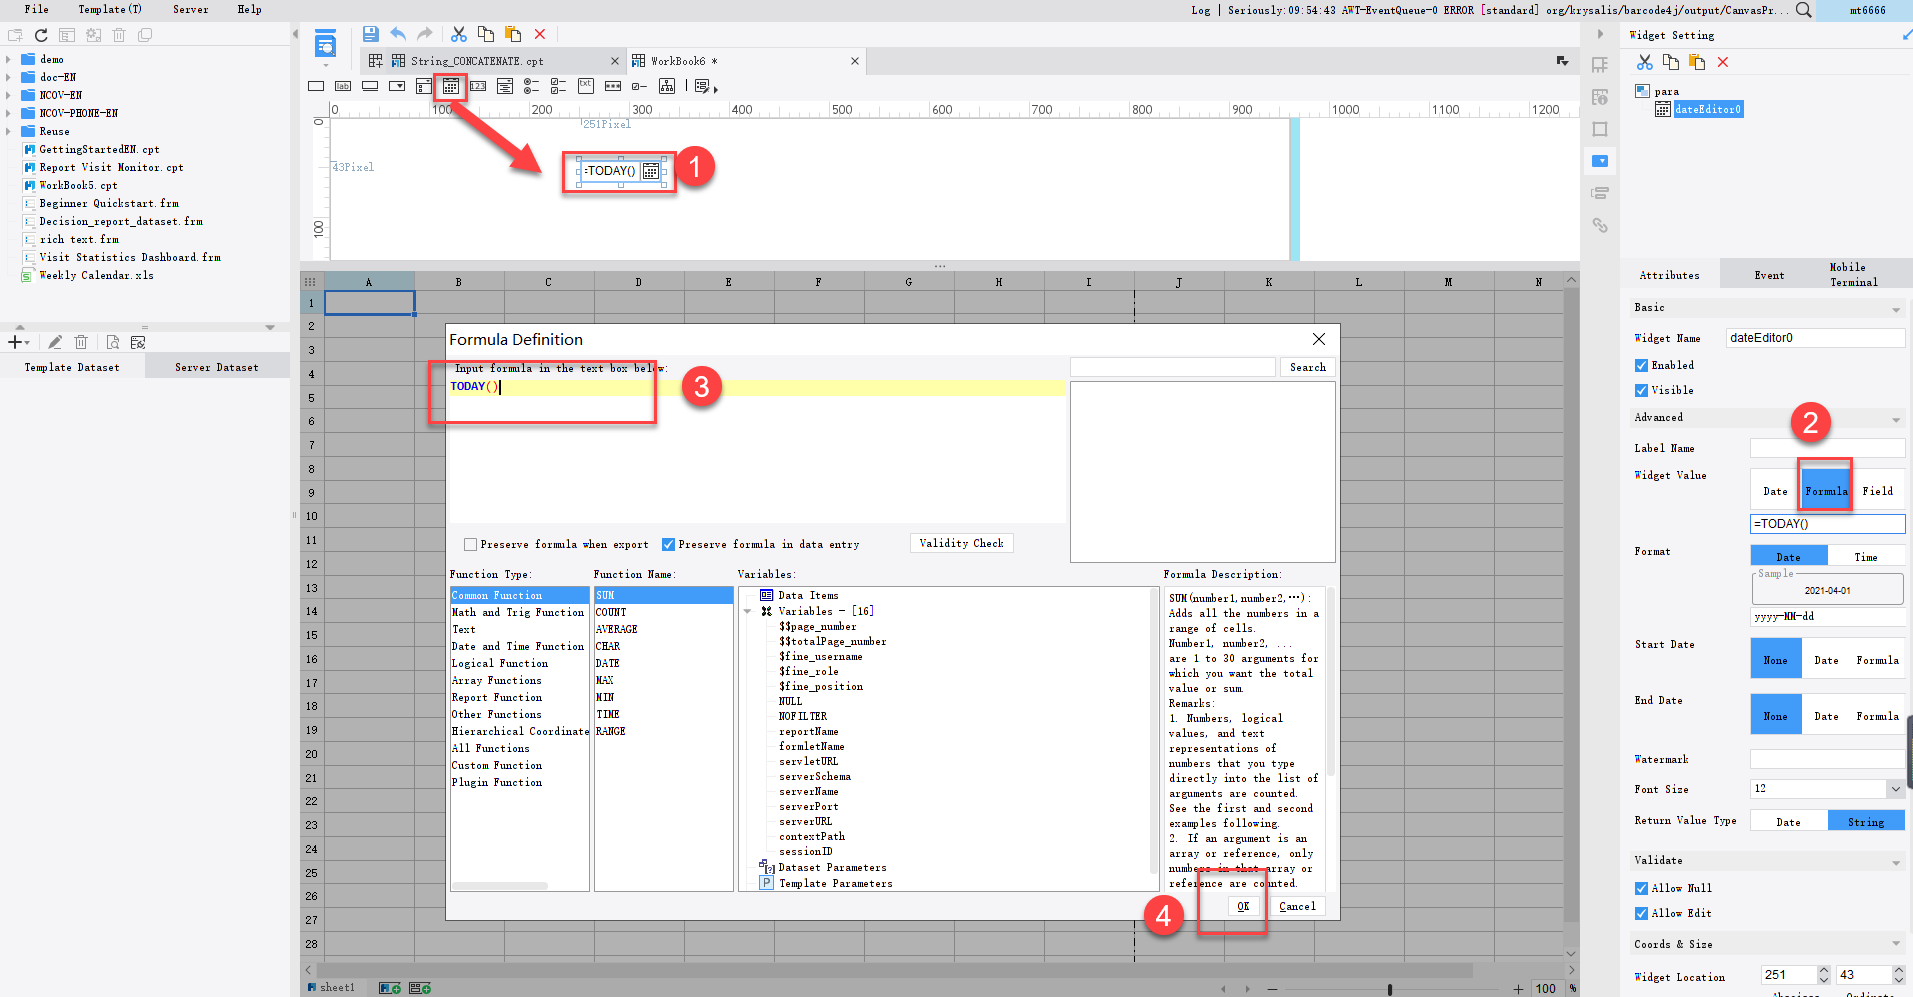This screenshot has height=997, width=1913.
Task: Open the Hyperlink panel in the right sidebar
Action: click(x=1600, y=226)
